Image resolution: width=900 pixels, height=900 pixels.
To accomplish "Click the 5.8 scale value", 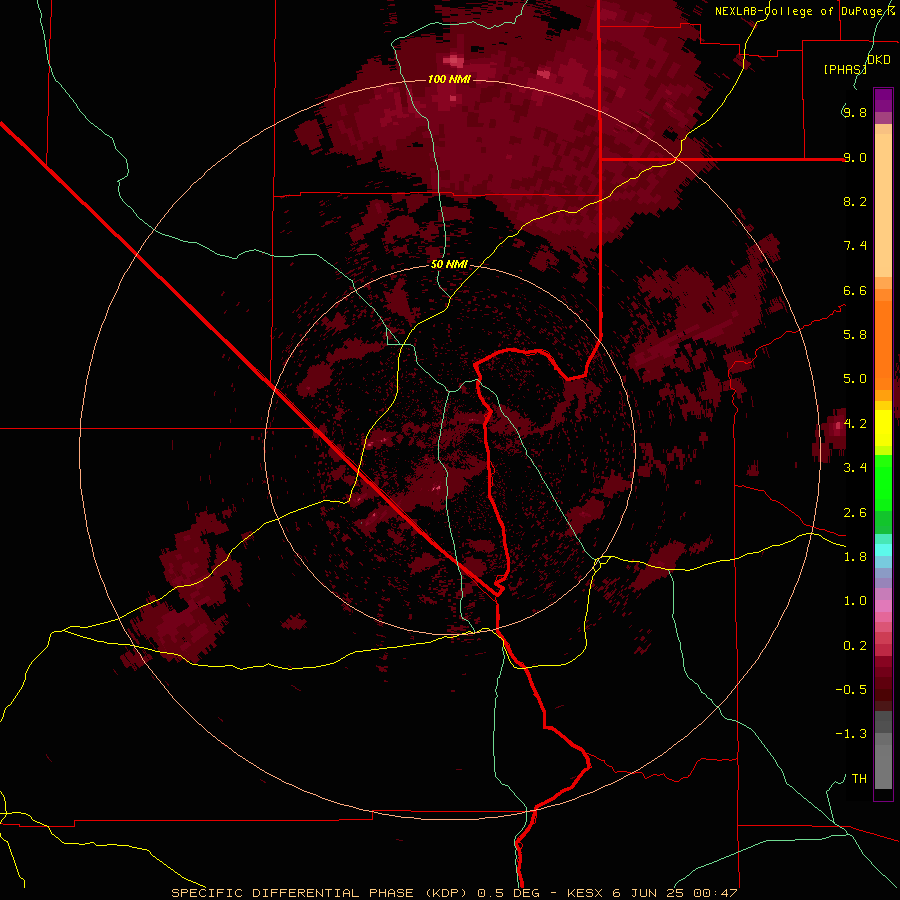I will tap(855, 335).
